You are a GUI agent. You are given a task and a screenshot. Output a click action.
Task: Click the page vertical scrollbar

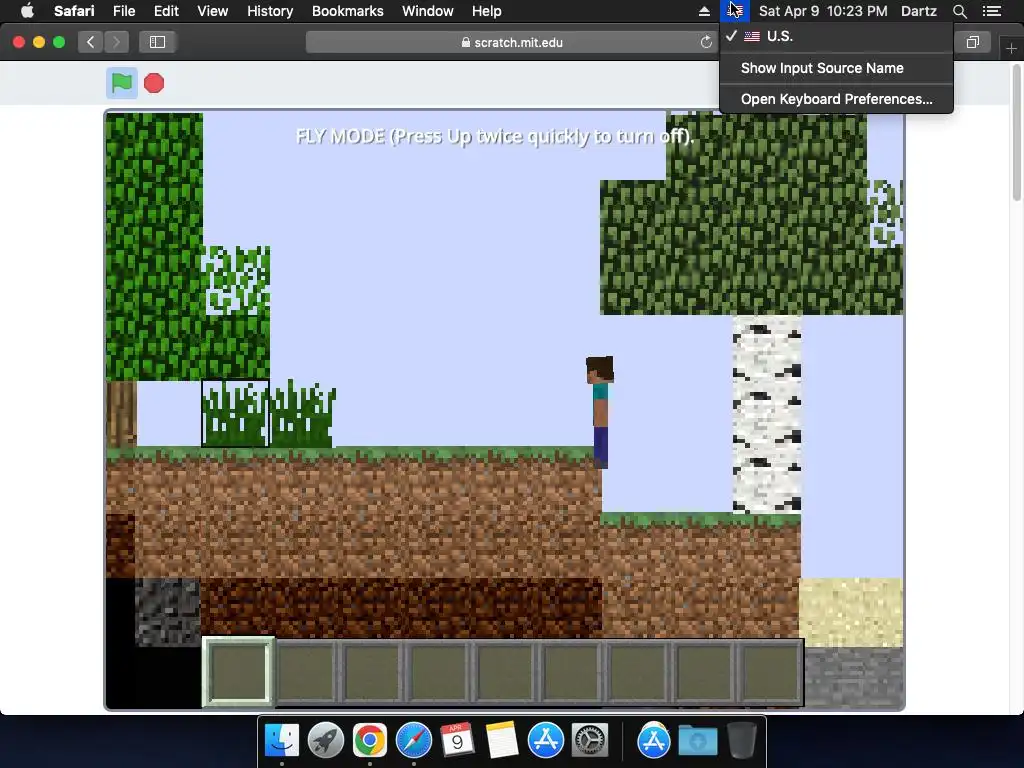point(1017,134)
